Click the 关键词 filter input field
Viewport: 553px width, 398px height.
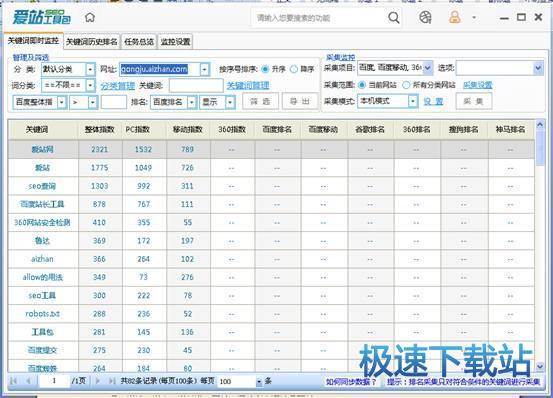click(196, 85)
